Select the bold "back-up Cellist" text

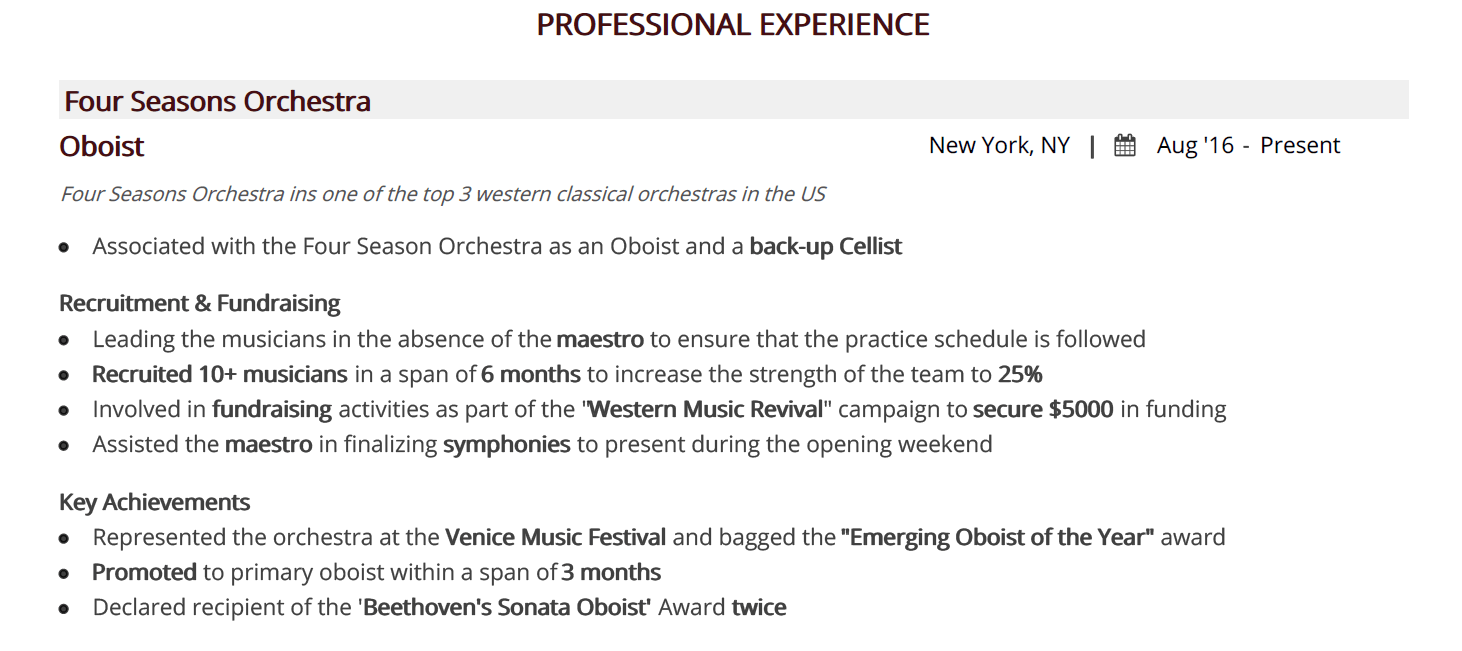click(825, 246)
